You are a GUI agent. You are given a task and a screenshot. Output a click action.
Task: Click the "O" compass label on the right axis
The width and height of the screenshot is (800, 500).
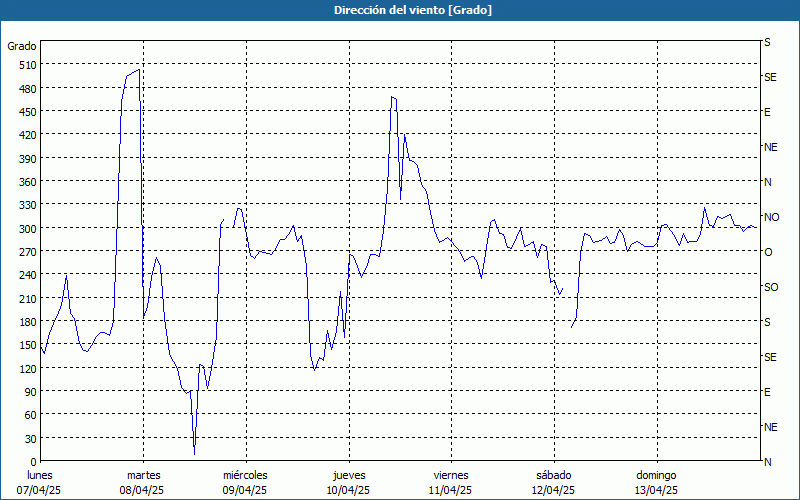tap(768, 252)
